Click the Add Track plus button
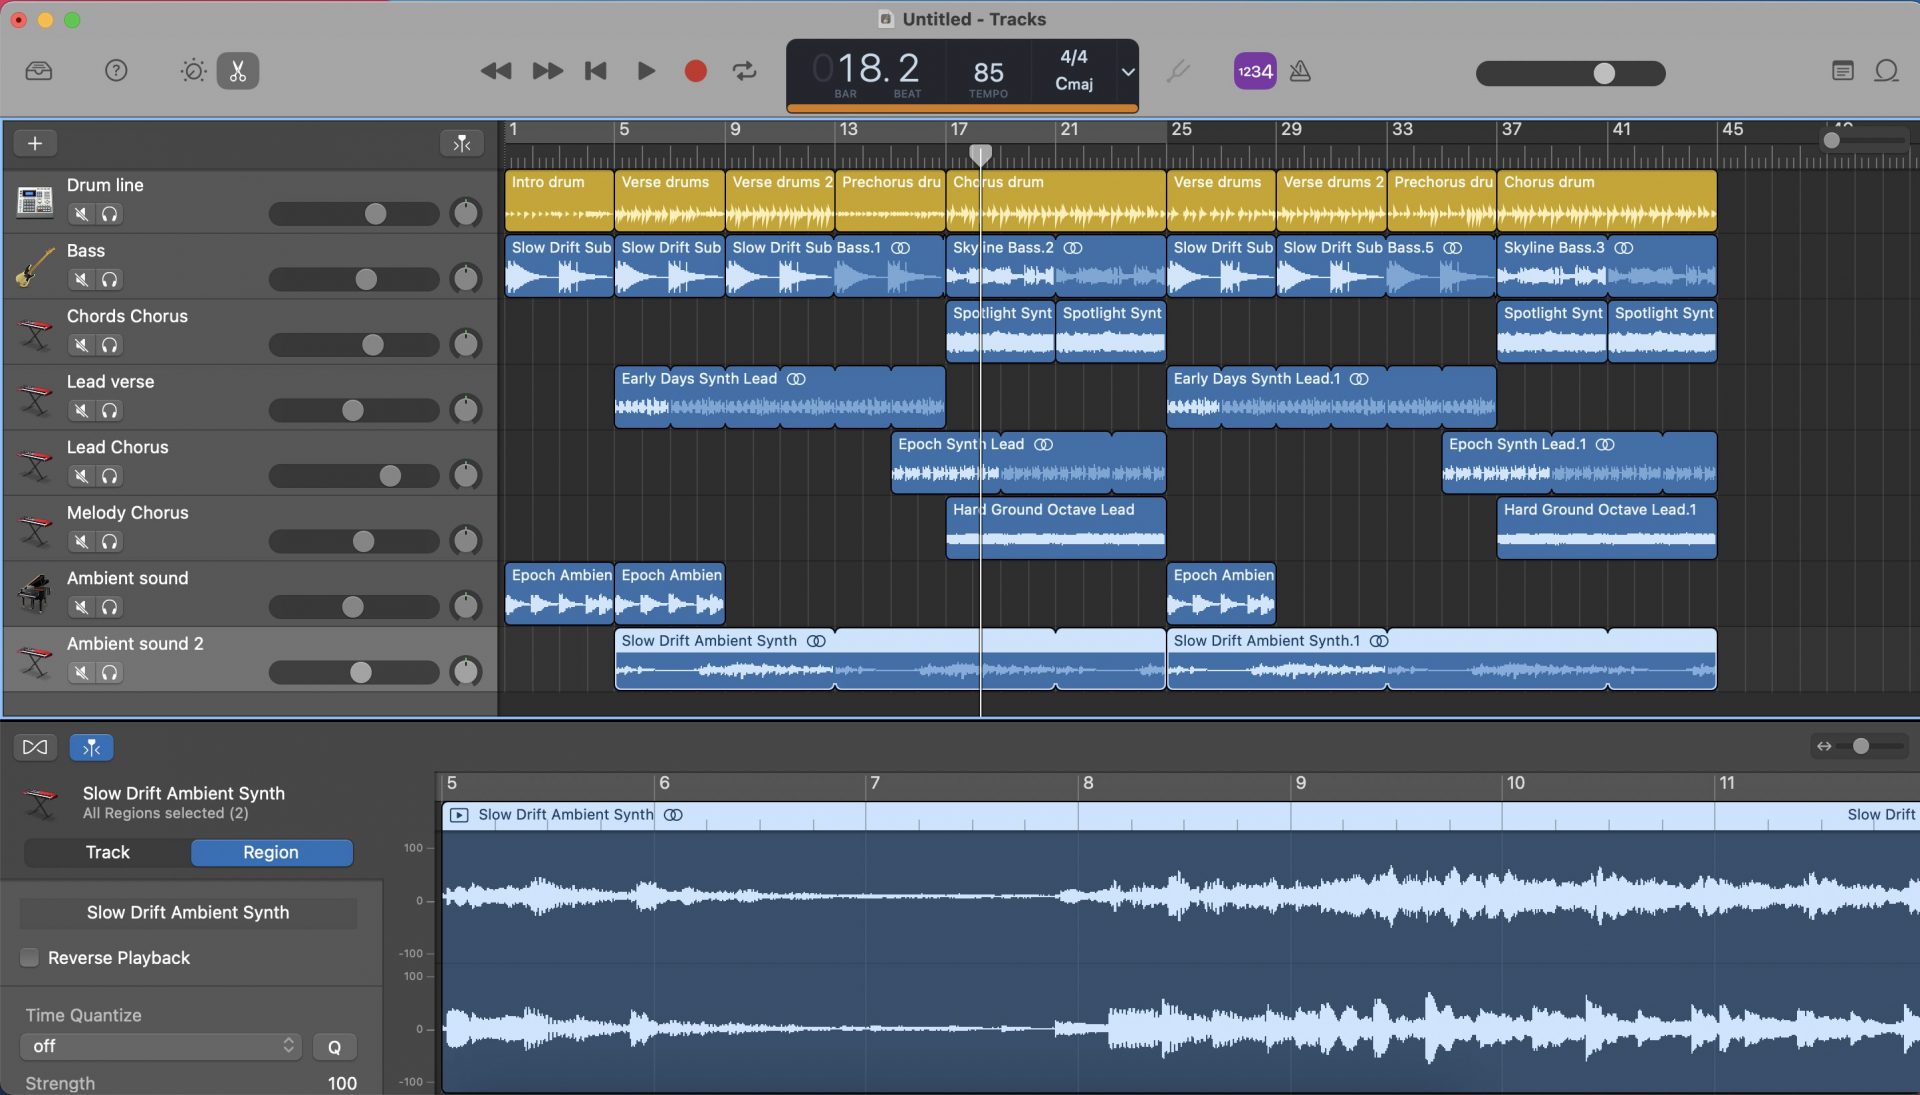Screen dimensions: 1920x1095 coord(36,142)
